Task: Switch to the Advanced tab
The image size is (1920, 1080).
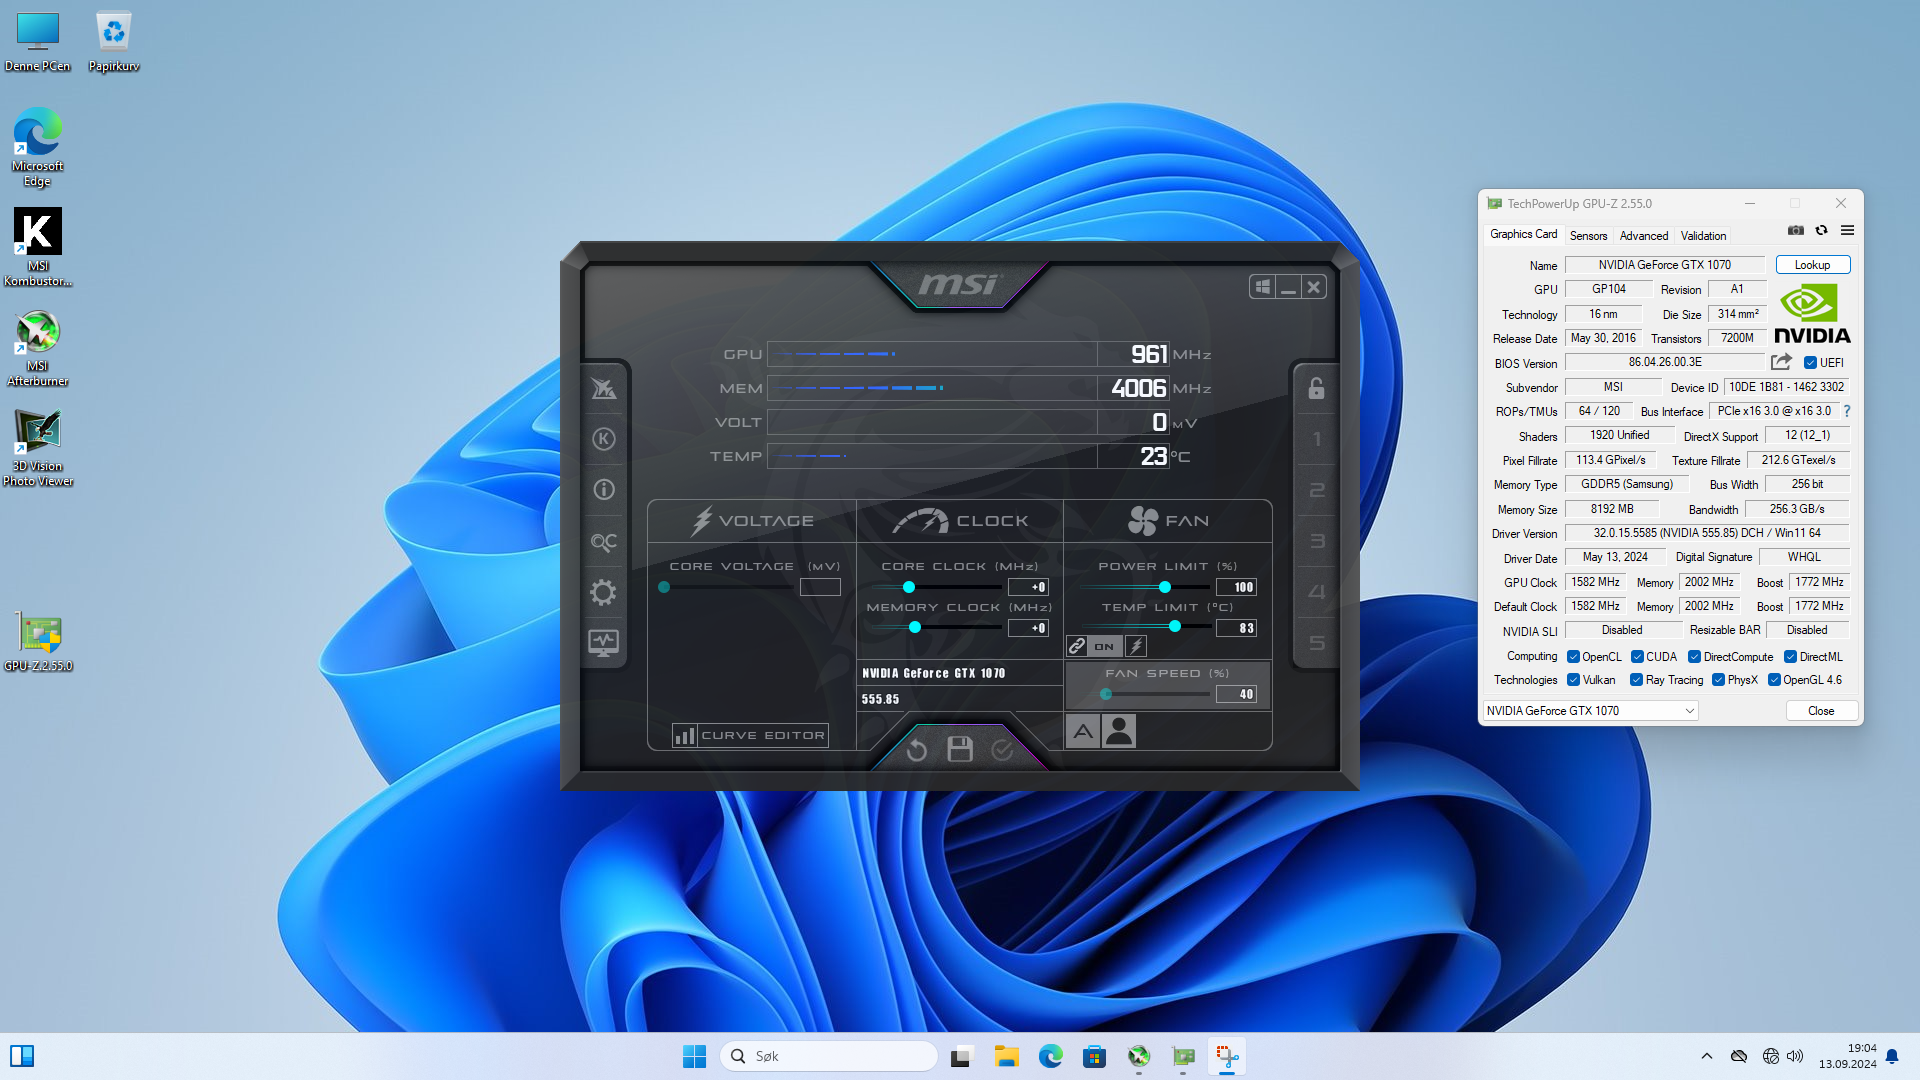Action: (x=1643, y=236)
